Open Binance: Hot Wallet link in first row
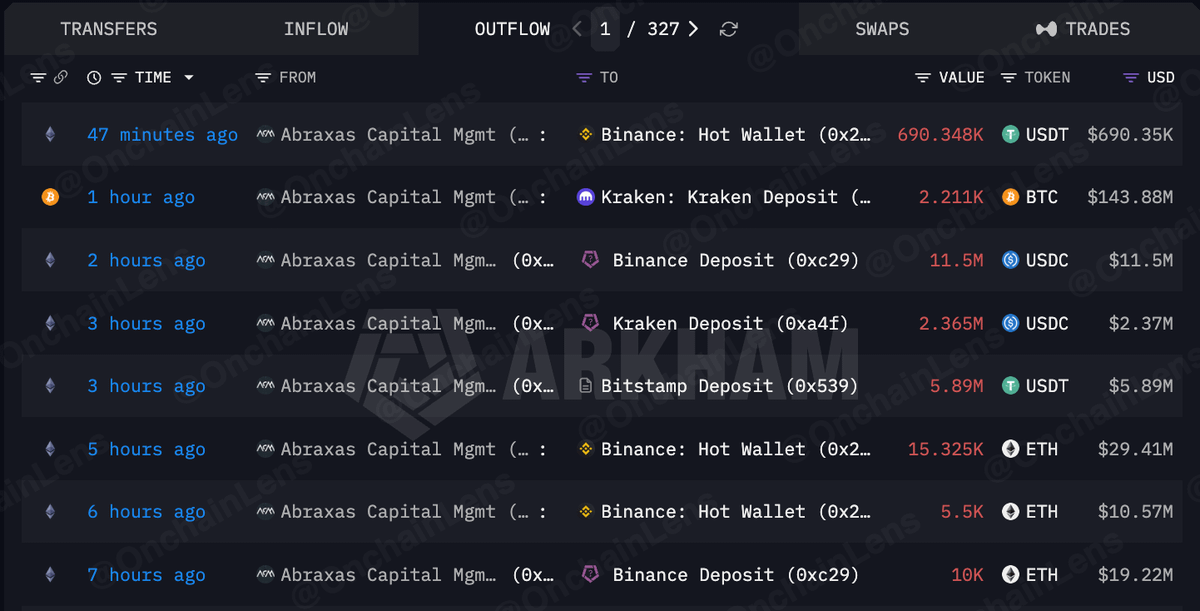This screenshot has height=611, width=1200. point(736,134)
